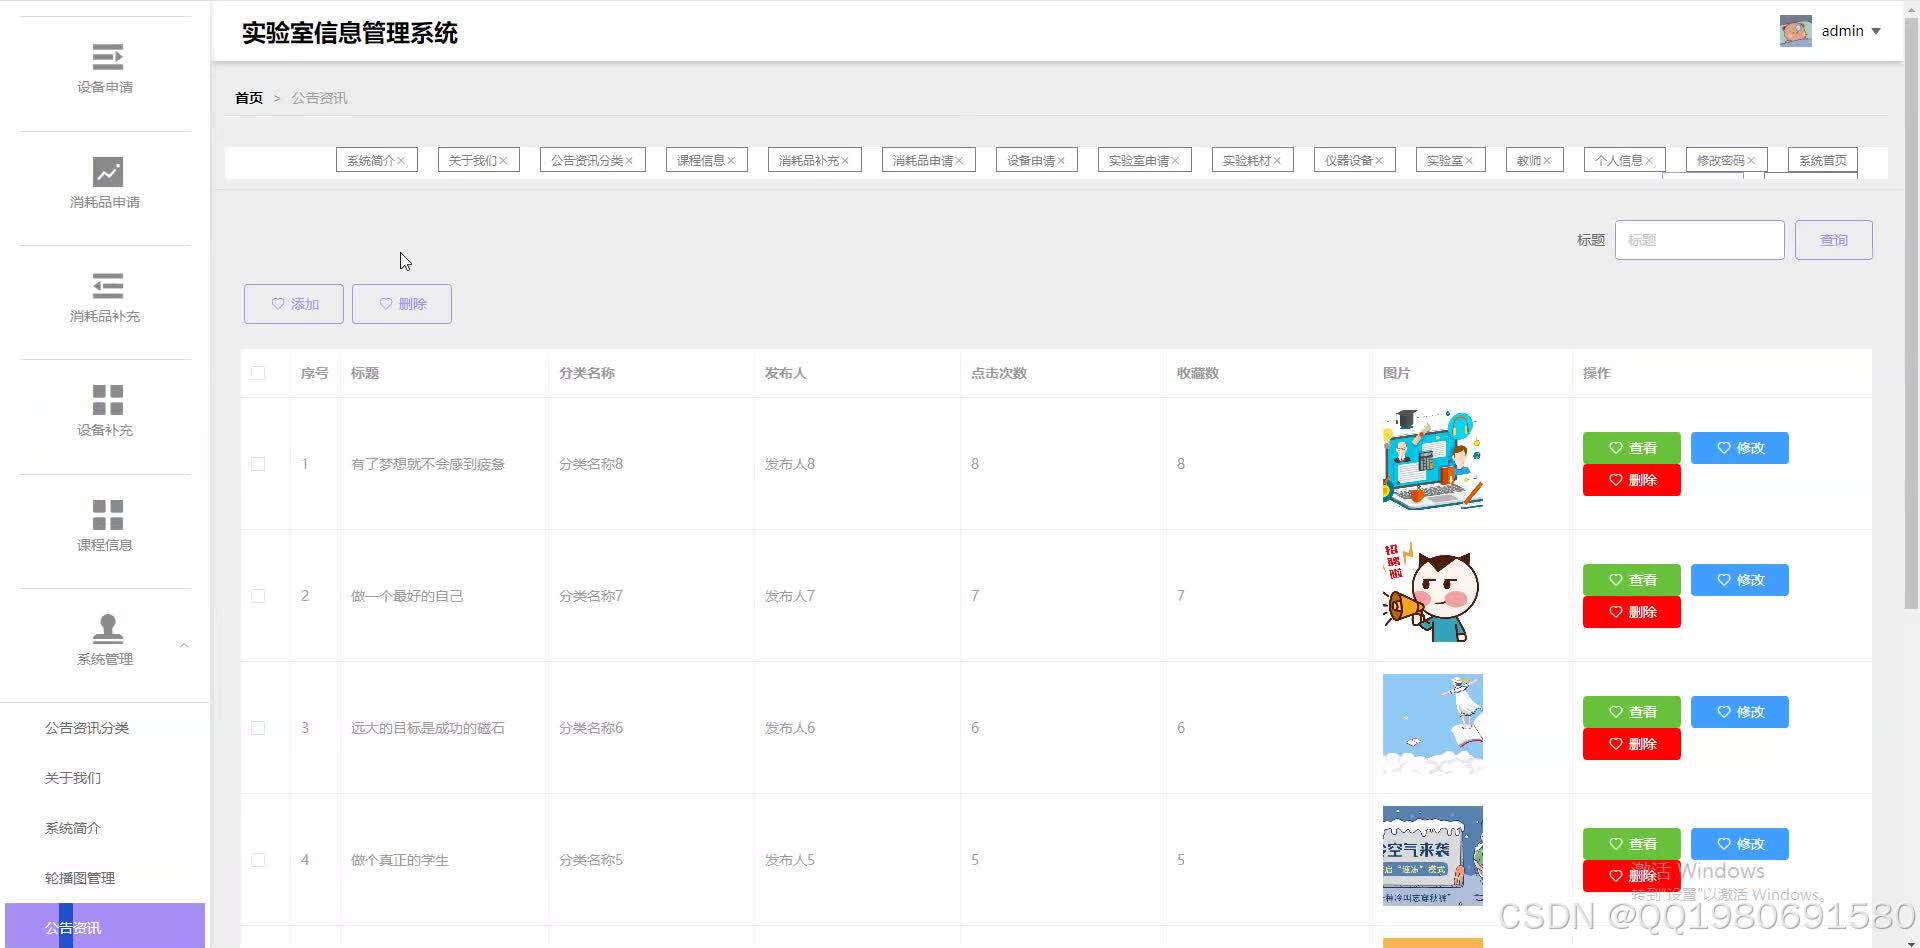This screenshot has width=1920, height=948.
Task: Collapse the 系统管理 menu chevron
Action: [x=184, y=645]
